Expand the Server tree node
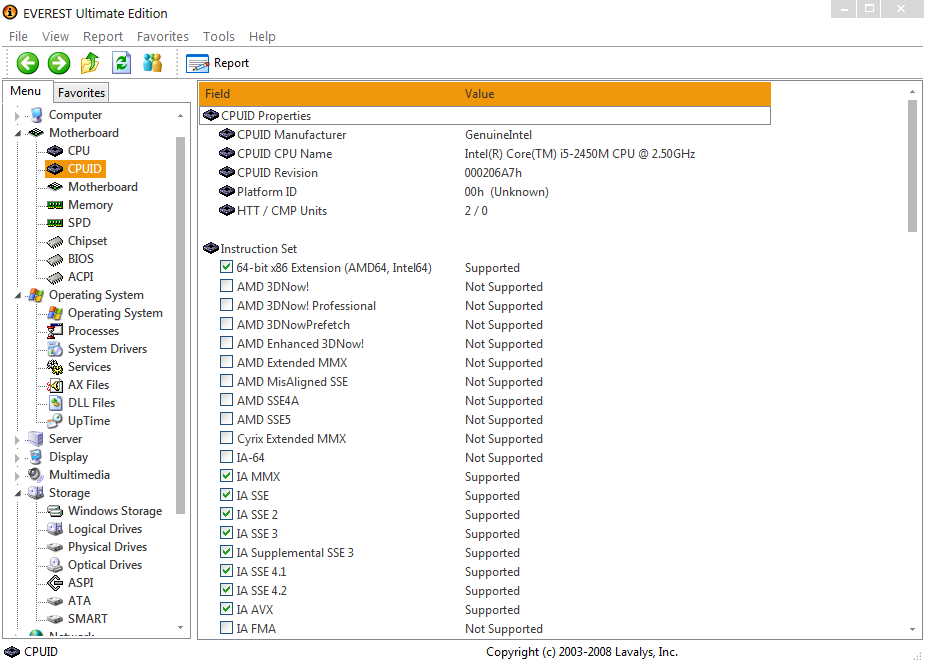This screenshot has width=928, height=667. coord(17,440)
